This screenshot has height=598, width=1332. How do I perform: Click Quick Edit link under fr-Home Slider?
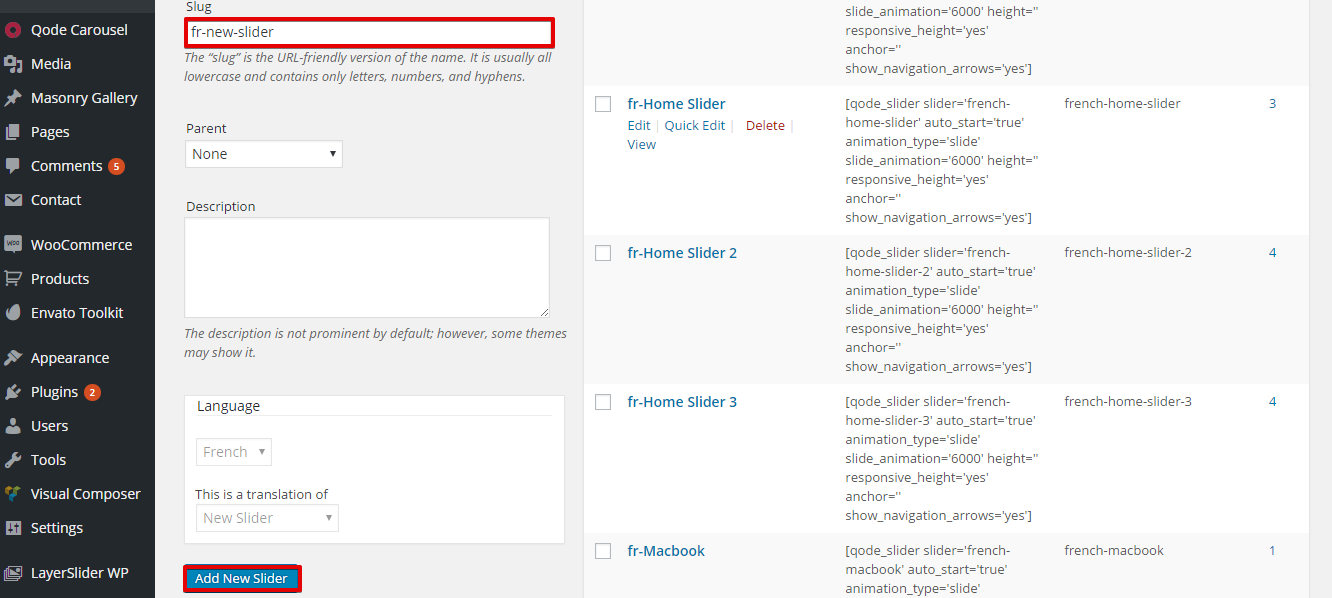[x=695, y=125]
